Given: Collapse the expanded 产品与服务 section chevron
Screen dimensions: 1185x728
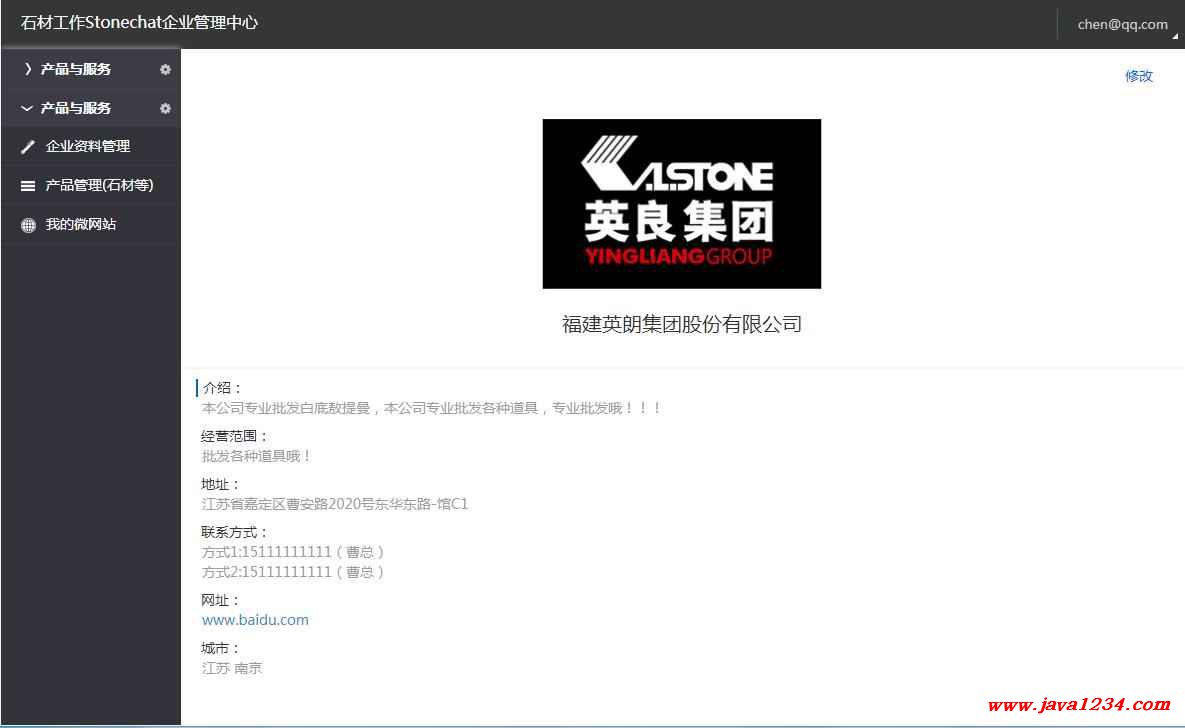Looking at the screenshot, I should (27, 108).
